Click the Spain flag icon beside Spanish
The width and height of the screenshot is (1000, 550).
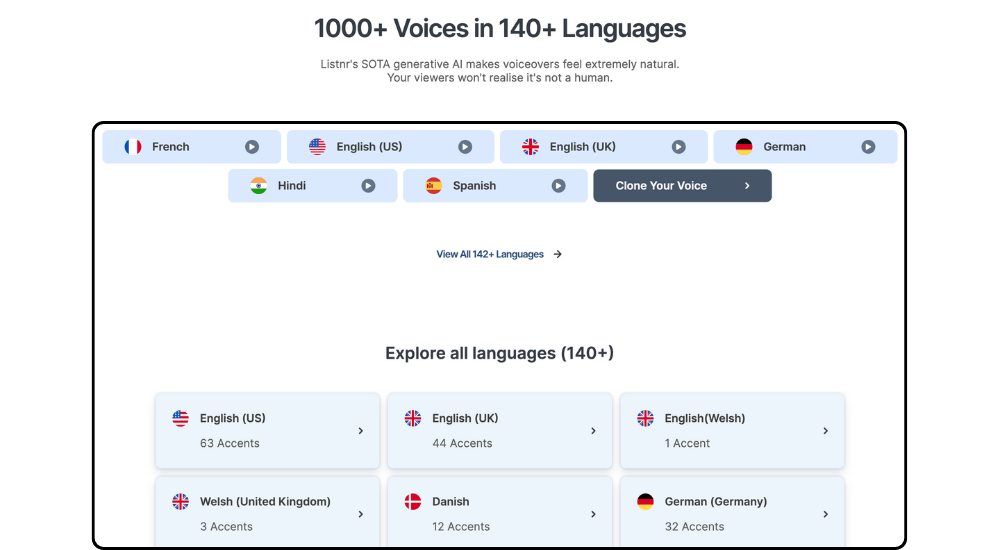433,186
